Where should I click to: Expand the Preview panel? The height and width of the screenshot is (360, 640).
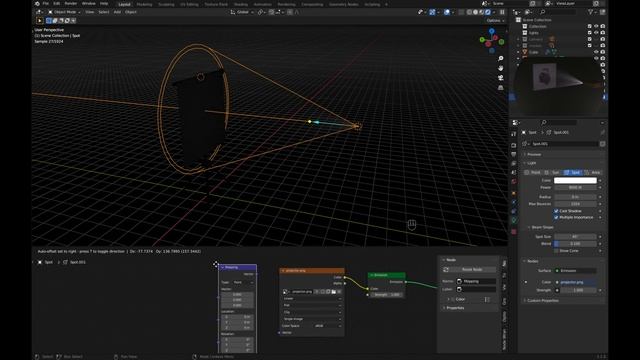pyautogui.click(x=534, y=155)
